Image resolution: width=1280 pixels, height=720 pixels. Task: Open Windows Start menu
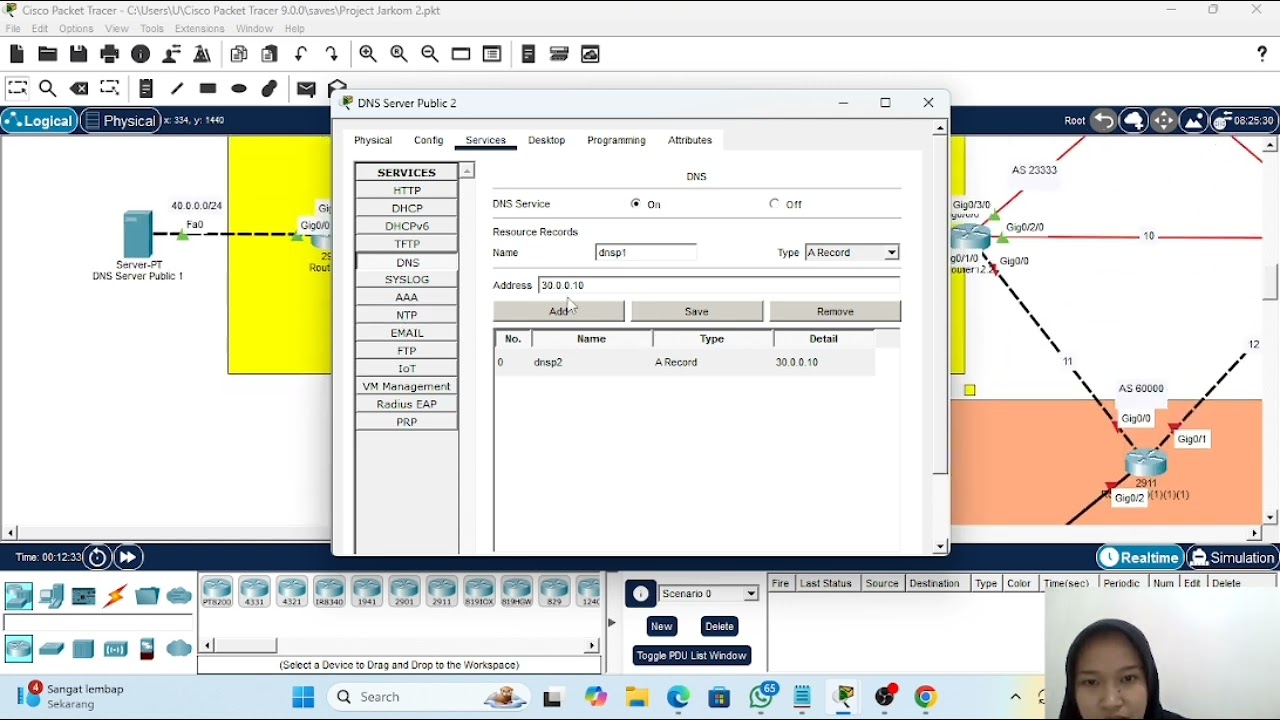303,697
